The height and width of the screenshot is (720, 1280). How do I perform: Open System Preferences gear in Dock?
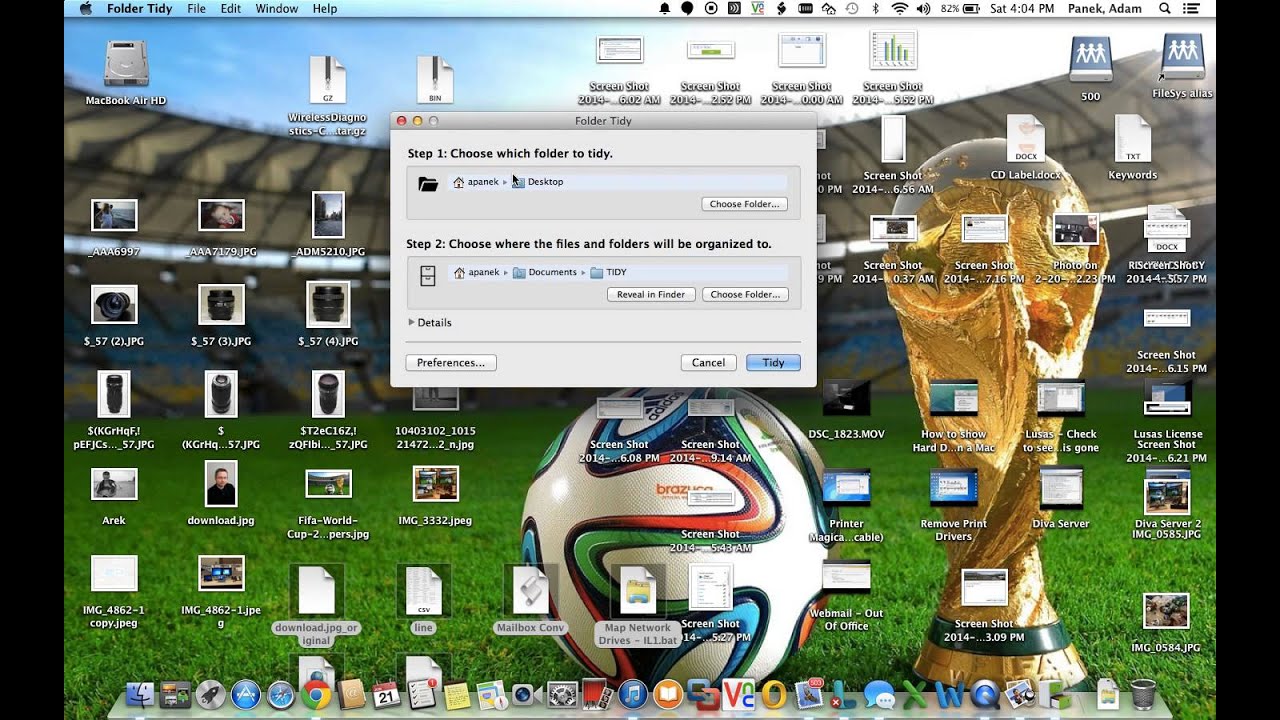562,695
